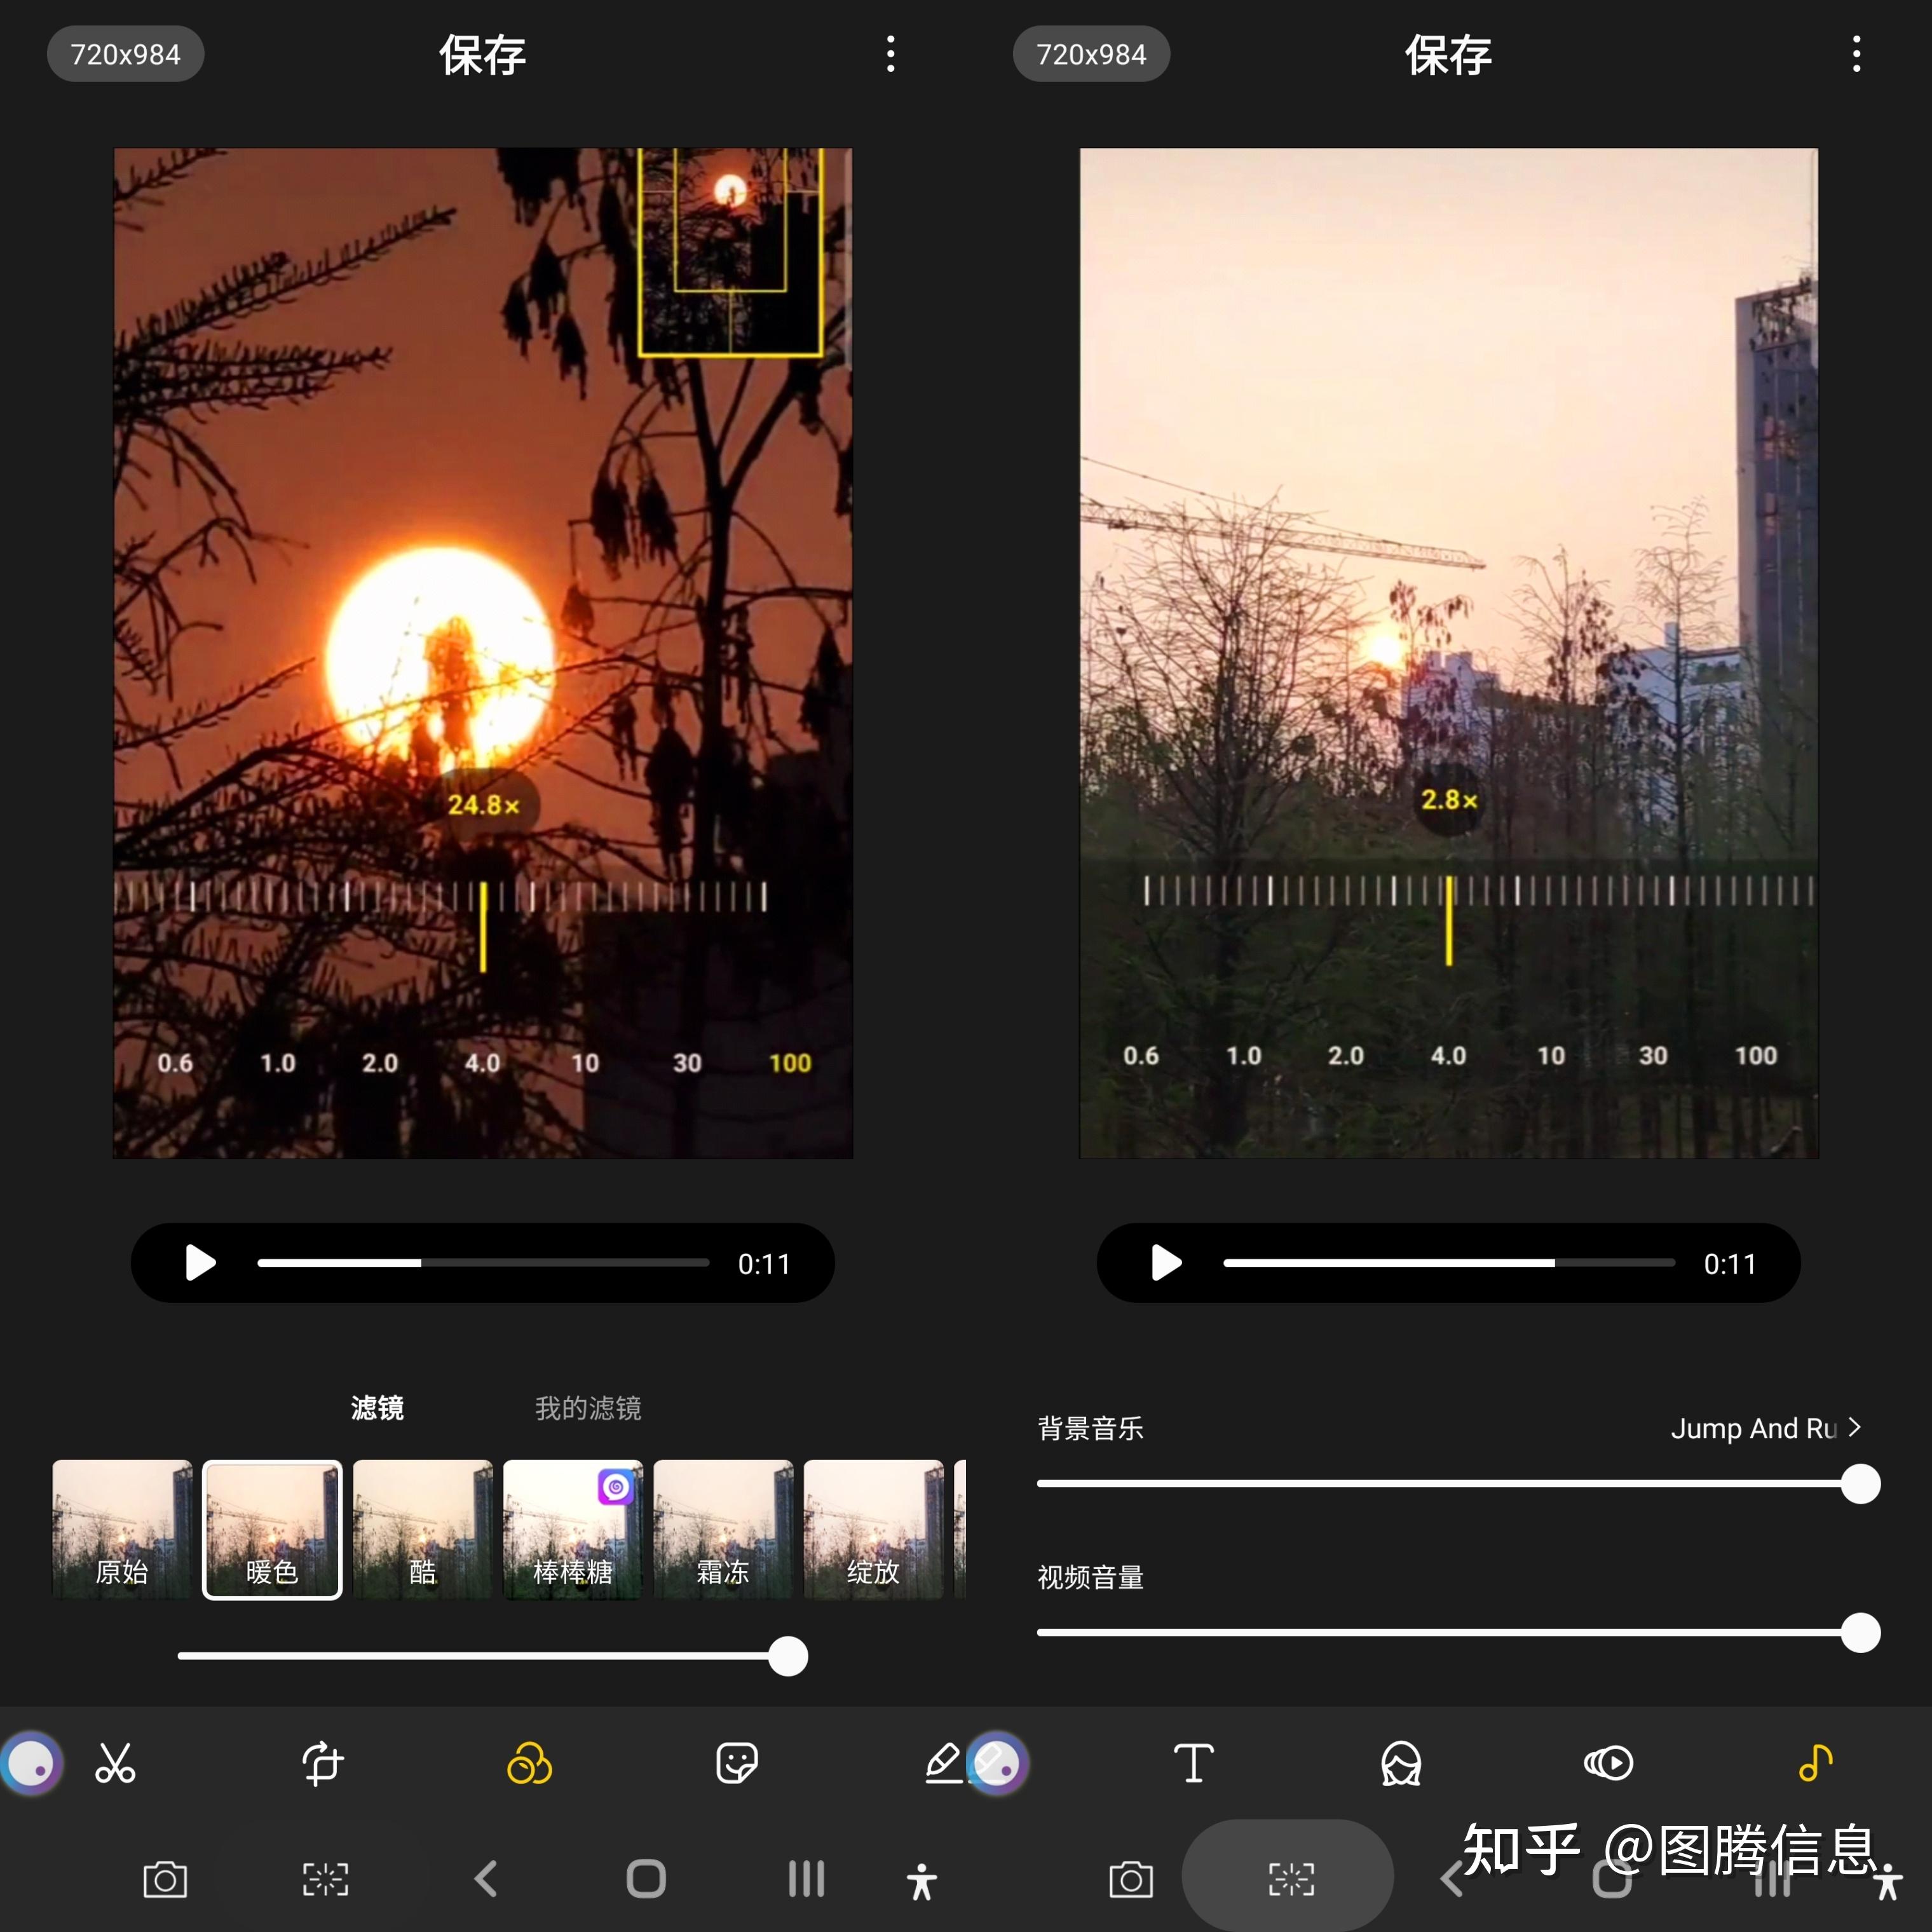Apply the 霜冻 filter thumbnail
This screenshot has width=1932, height=1932.
[723, 1529]
